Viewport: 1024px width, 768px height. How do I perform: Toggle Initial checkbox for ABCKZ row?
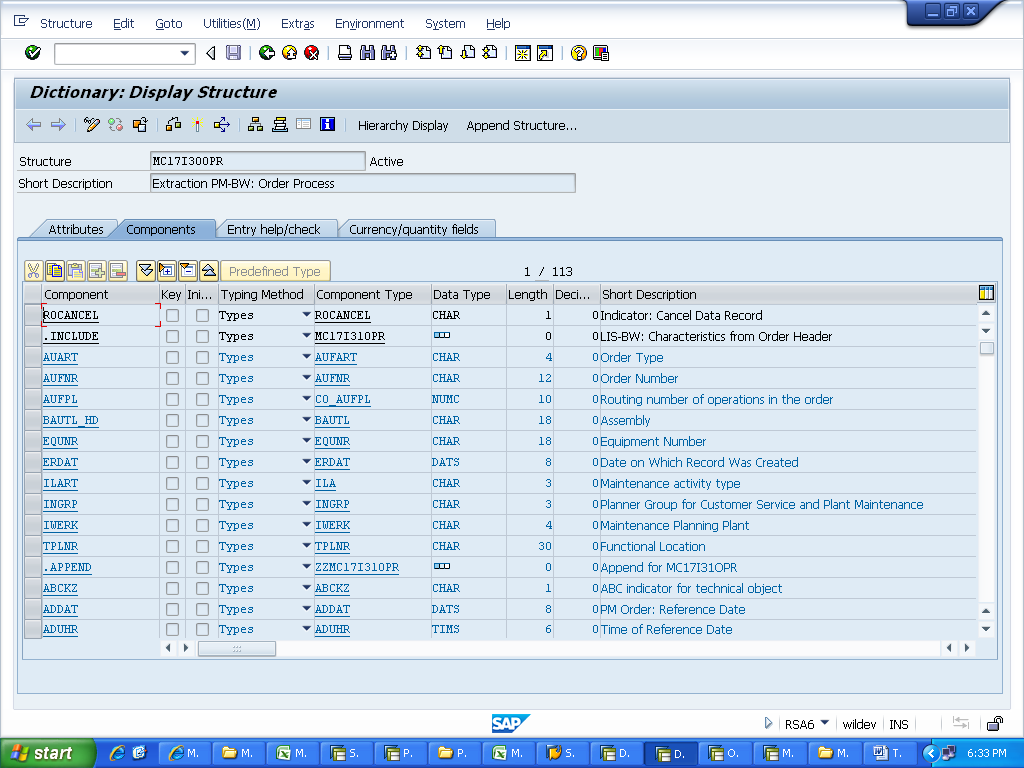point(202,588)
